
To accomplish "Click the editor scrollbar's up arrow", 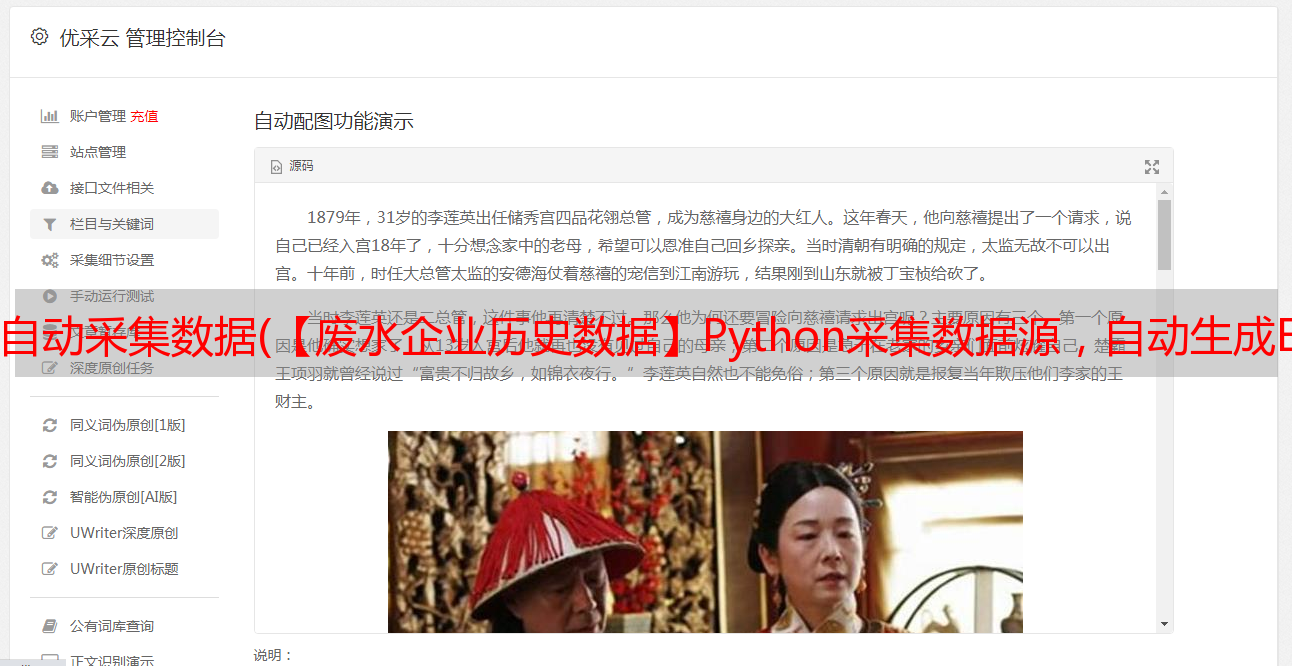I will coord(1164,191).
